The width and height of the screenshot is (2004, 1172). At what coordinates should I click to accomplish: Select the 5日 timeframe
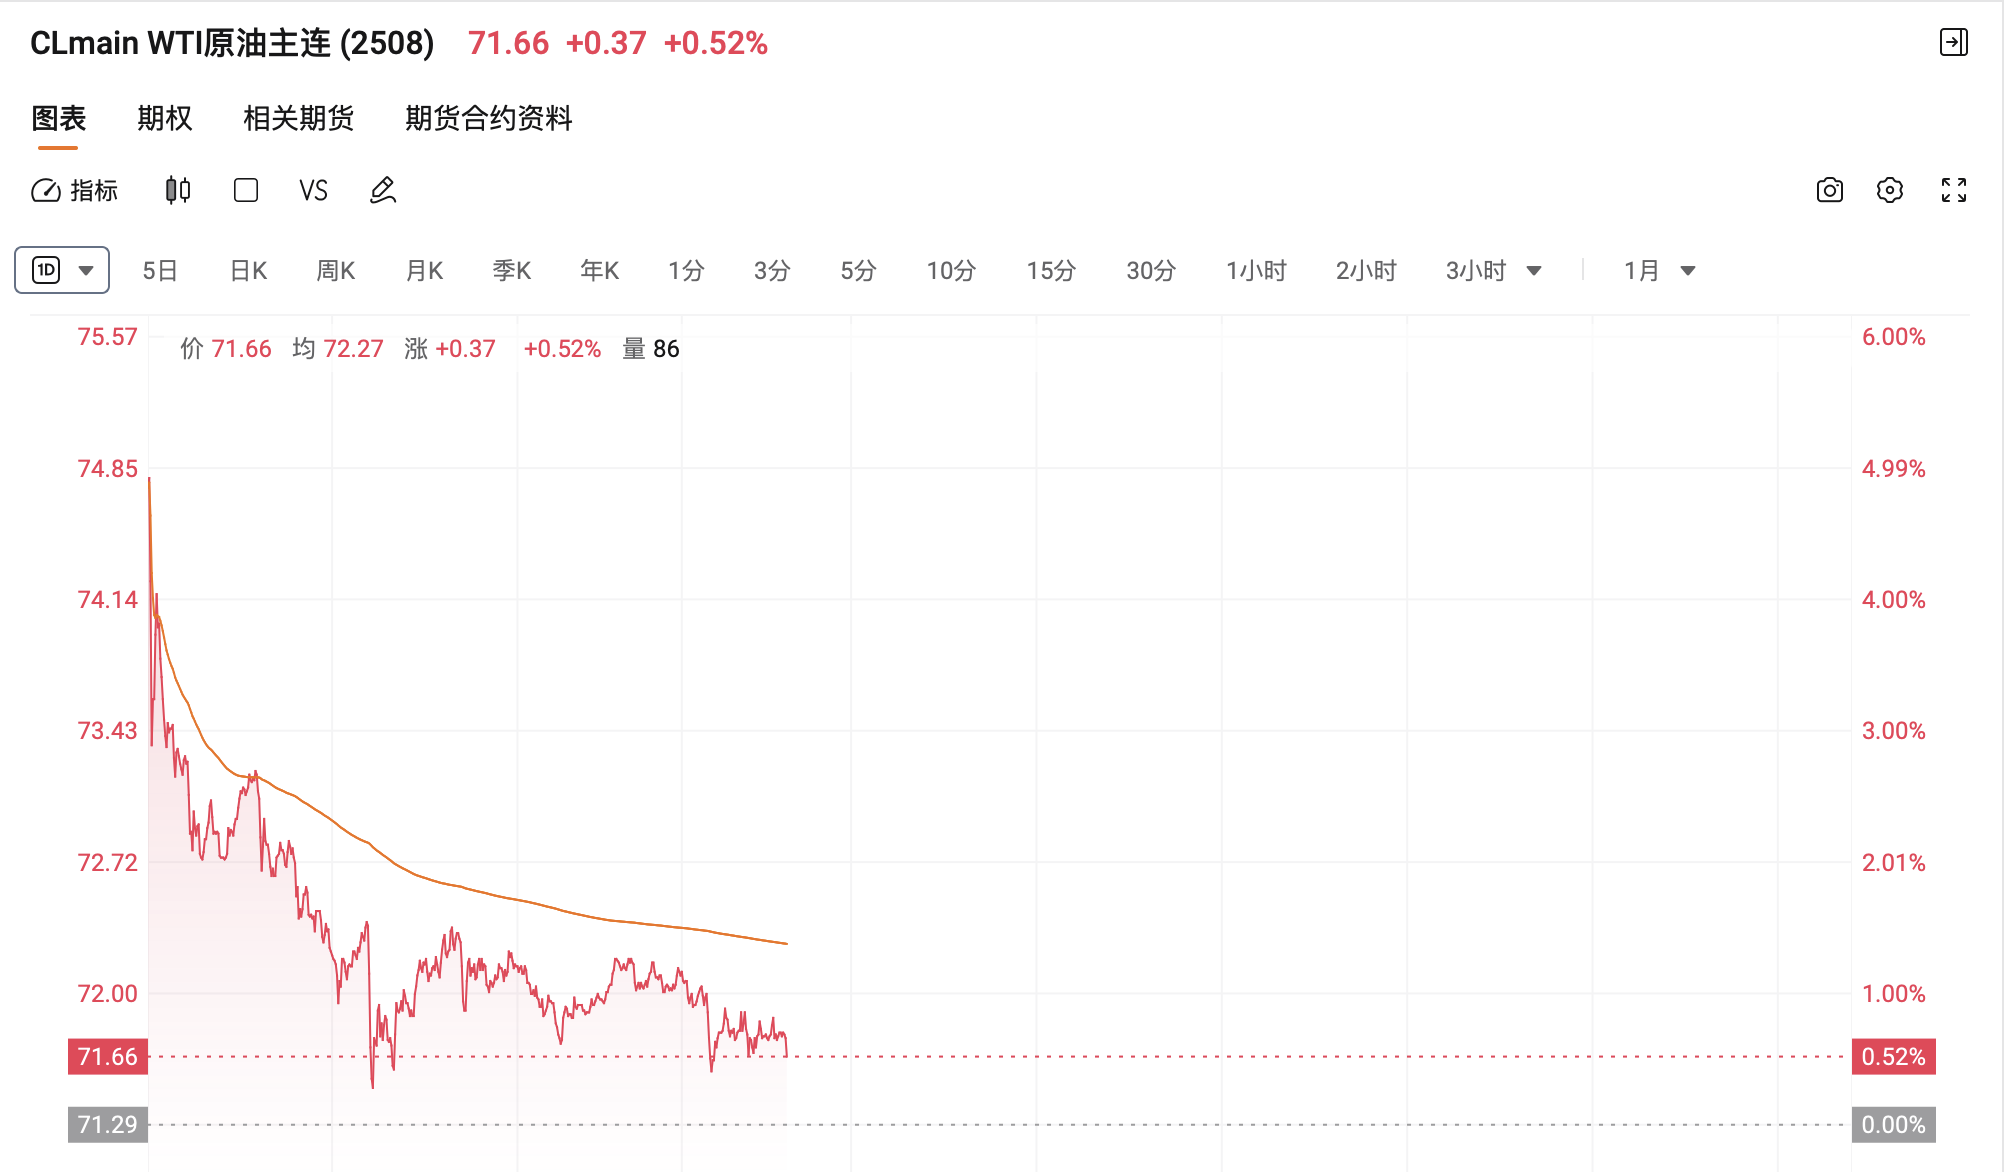160,271
